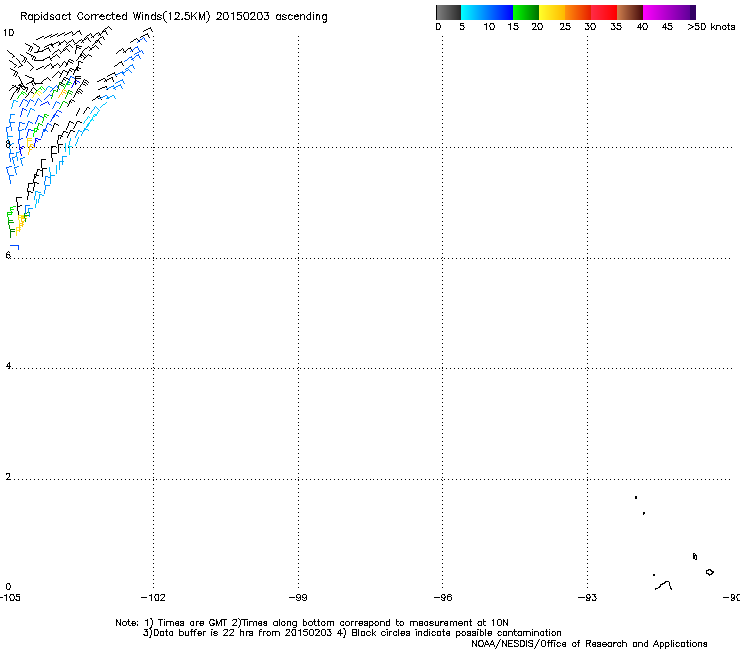Click the diamond-shaped island outline near -90
The image size is (740, 650).
tap(710, 572)
